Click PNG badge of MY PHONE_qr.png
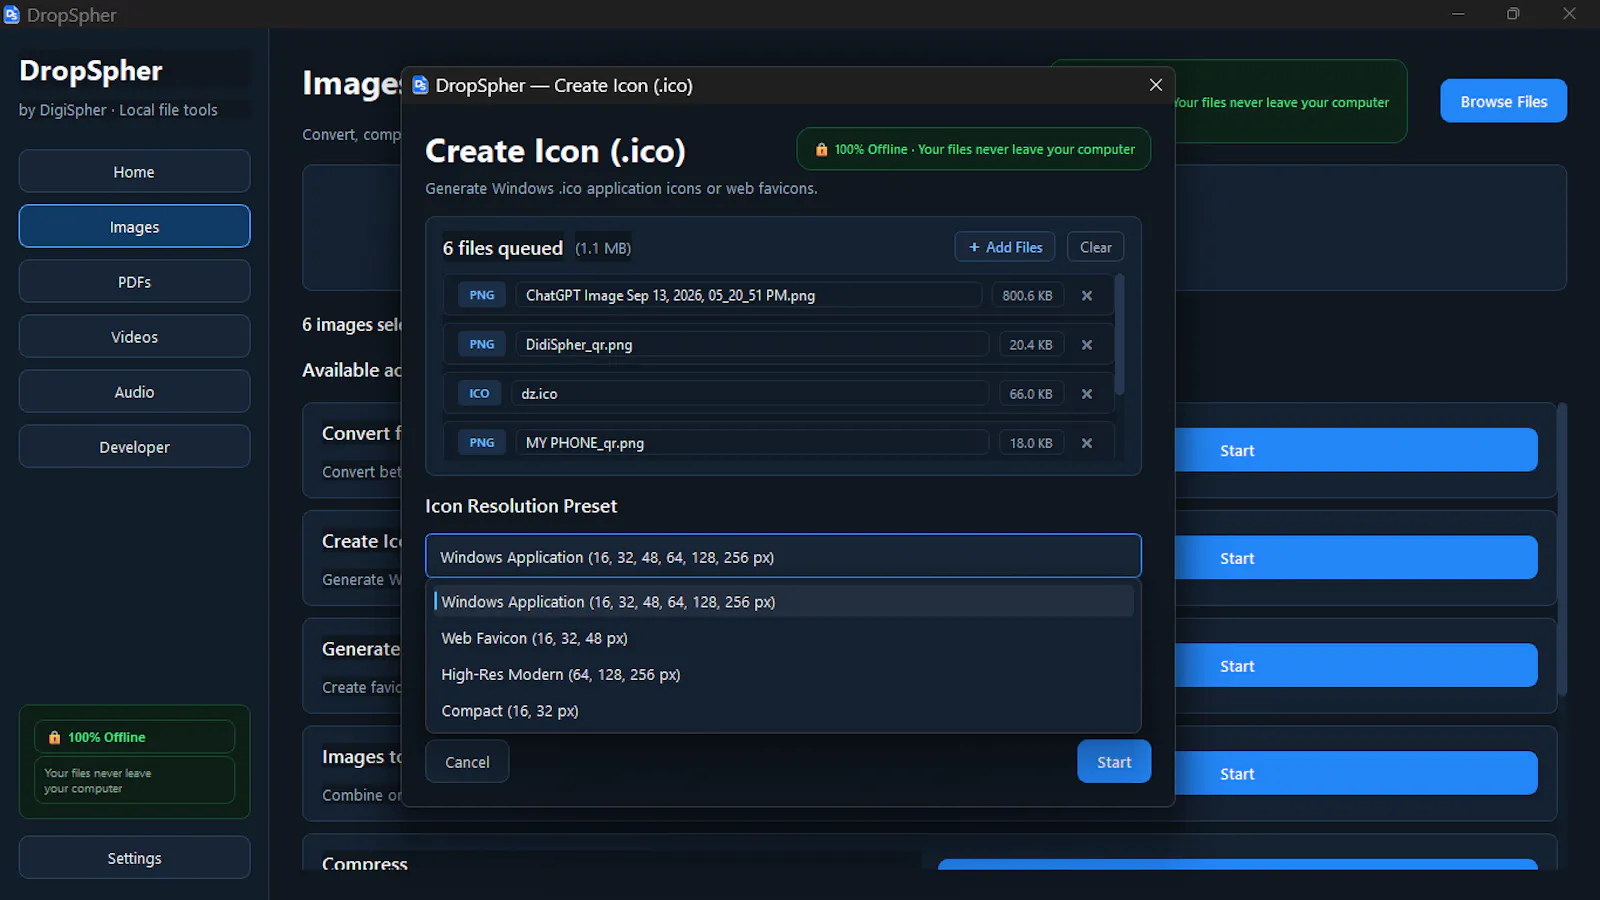The width and height of the screenshot is (1600, 900). pyautogui.click(x=482, y=442)
